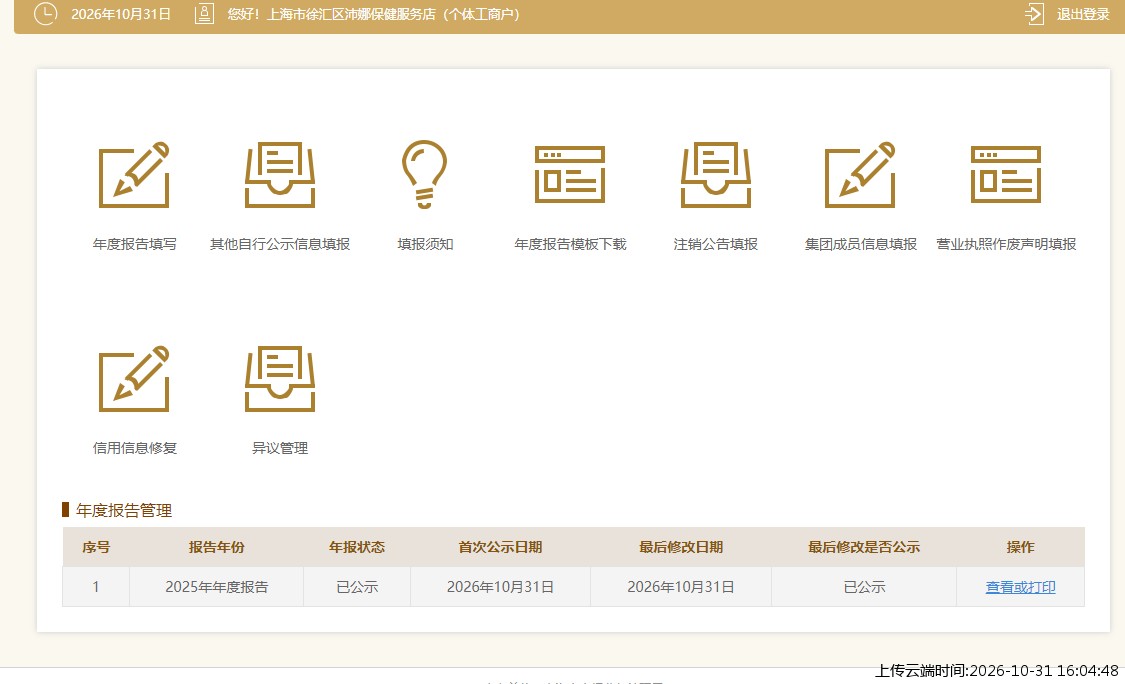Click the 已公示 cell under 最后修改是否公示
The image size is (1125, 684).
(865, 587)
